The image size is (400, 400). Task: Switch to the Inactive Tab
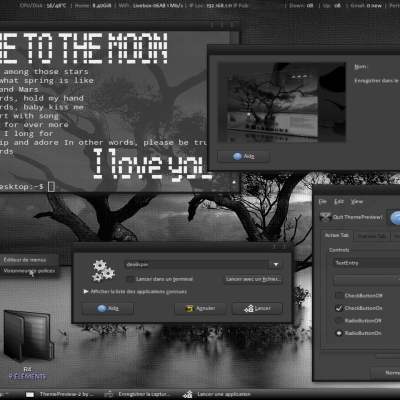point(372,236)
